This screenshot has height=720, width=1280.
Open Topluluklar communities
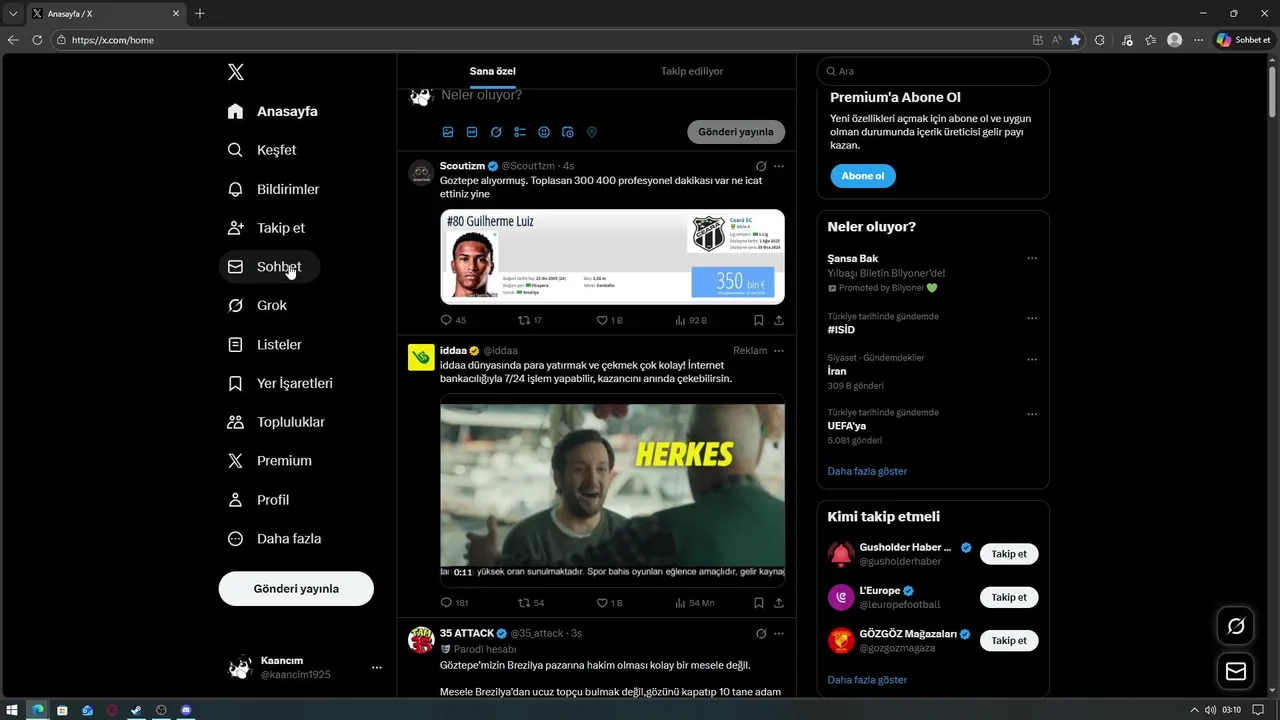click(x=276, y=422)
